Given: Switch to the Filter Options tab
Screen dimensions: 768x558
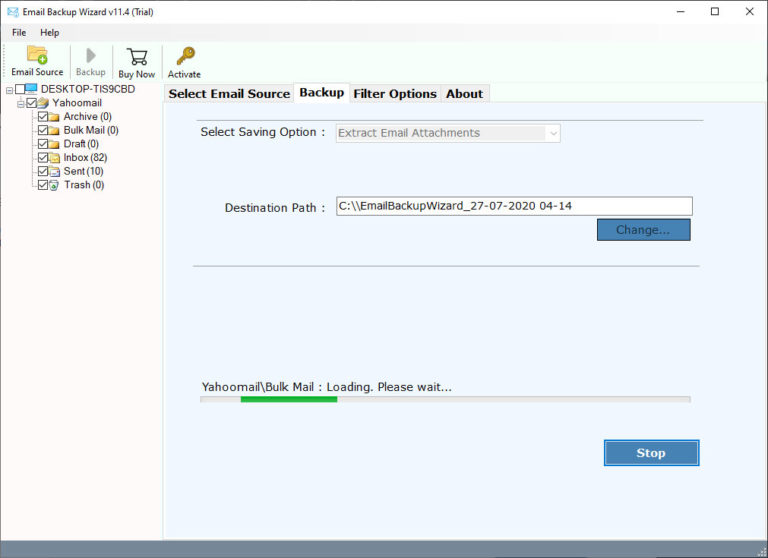Looking at the screenshot, I should [395, 94].
